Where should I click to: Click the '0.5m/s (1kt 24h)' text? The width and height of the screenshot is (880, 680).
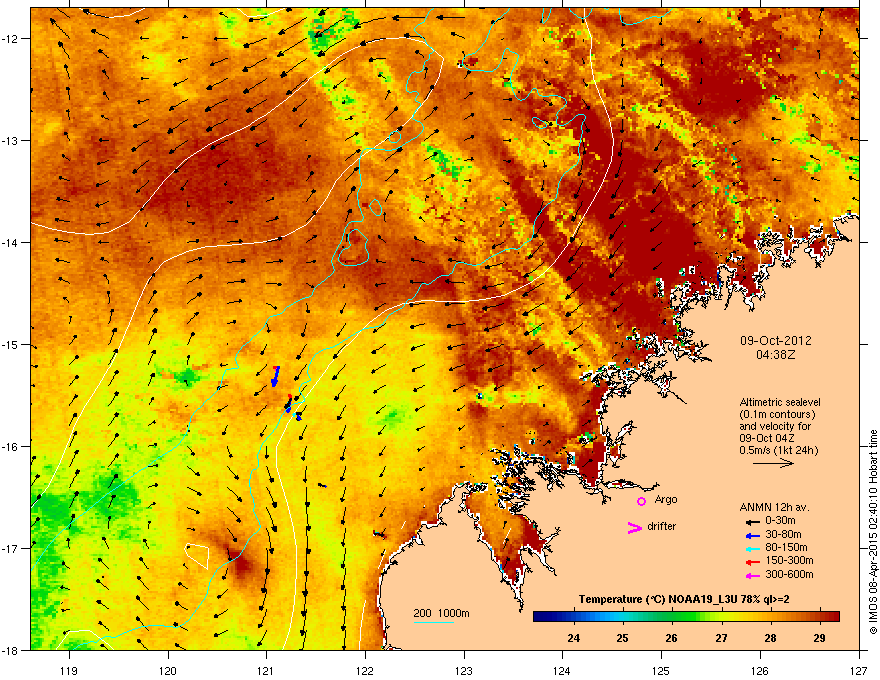[778, 450]
